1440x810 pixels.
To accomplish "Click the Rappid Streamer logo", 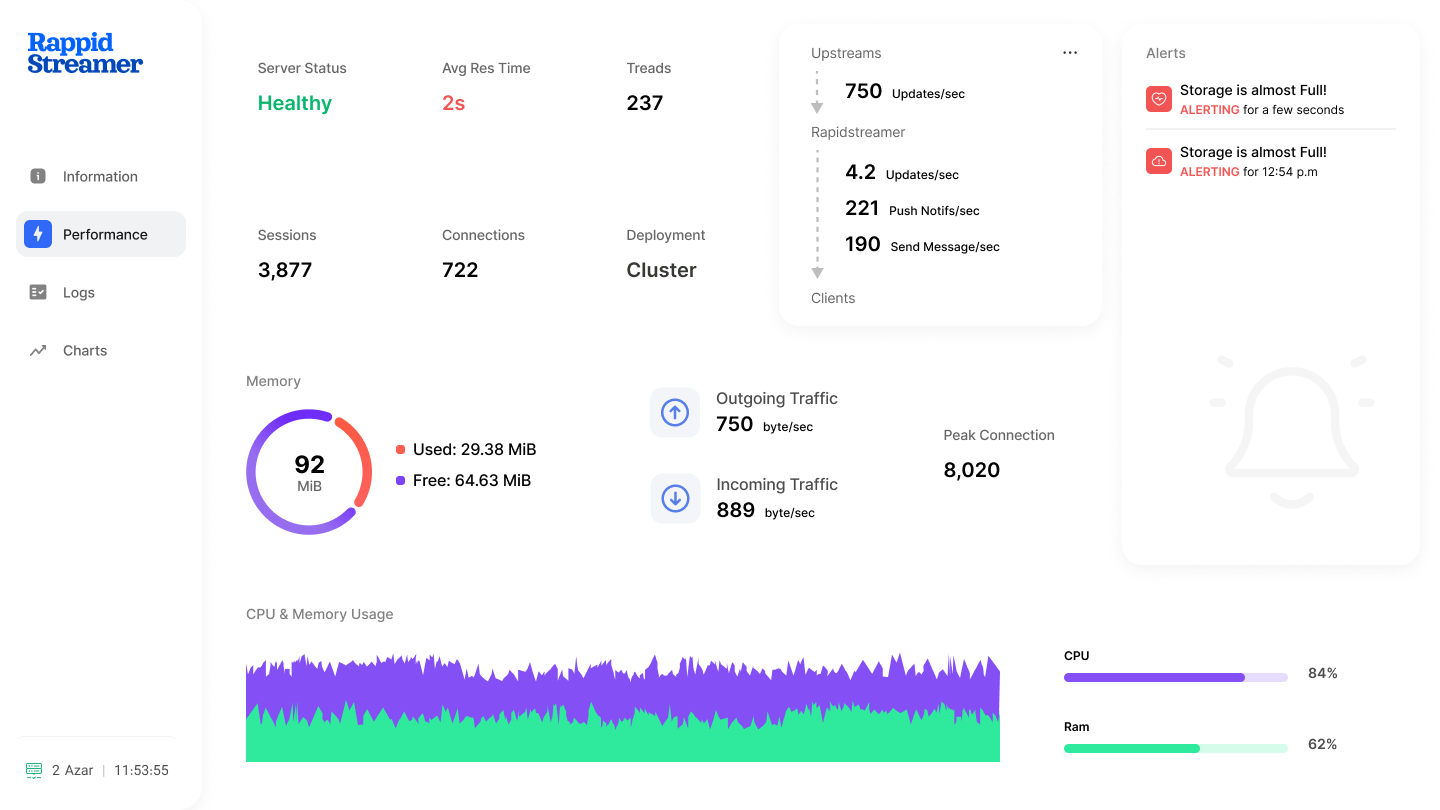I will tap(85, 53).
